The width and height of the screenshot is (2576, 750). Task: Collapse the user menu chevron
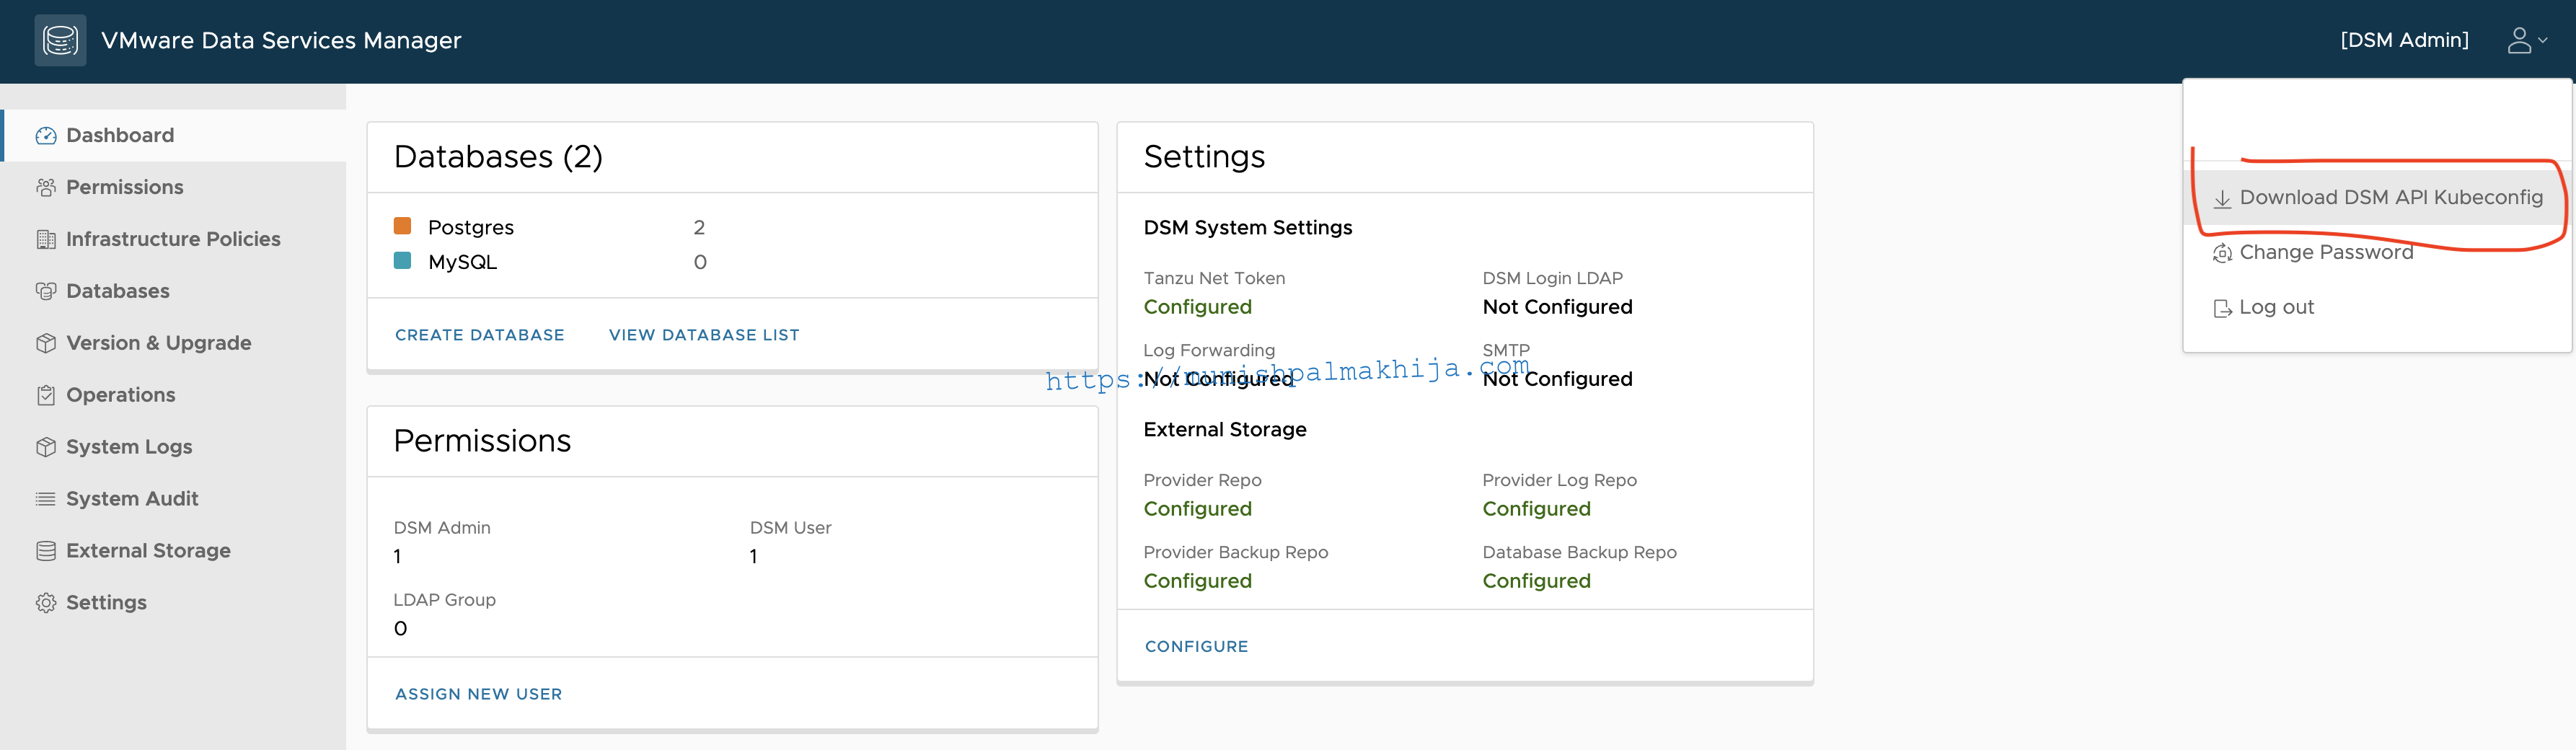coord(2543,41)
